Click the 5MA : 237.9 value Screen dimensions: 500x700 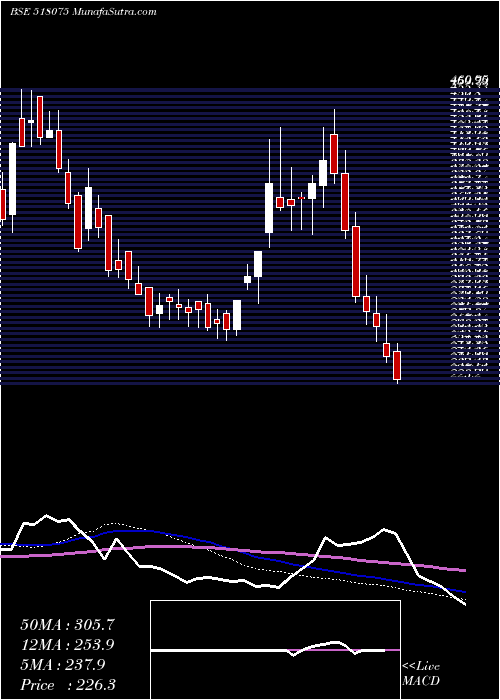[63, 665]
